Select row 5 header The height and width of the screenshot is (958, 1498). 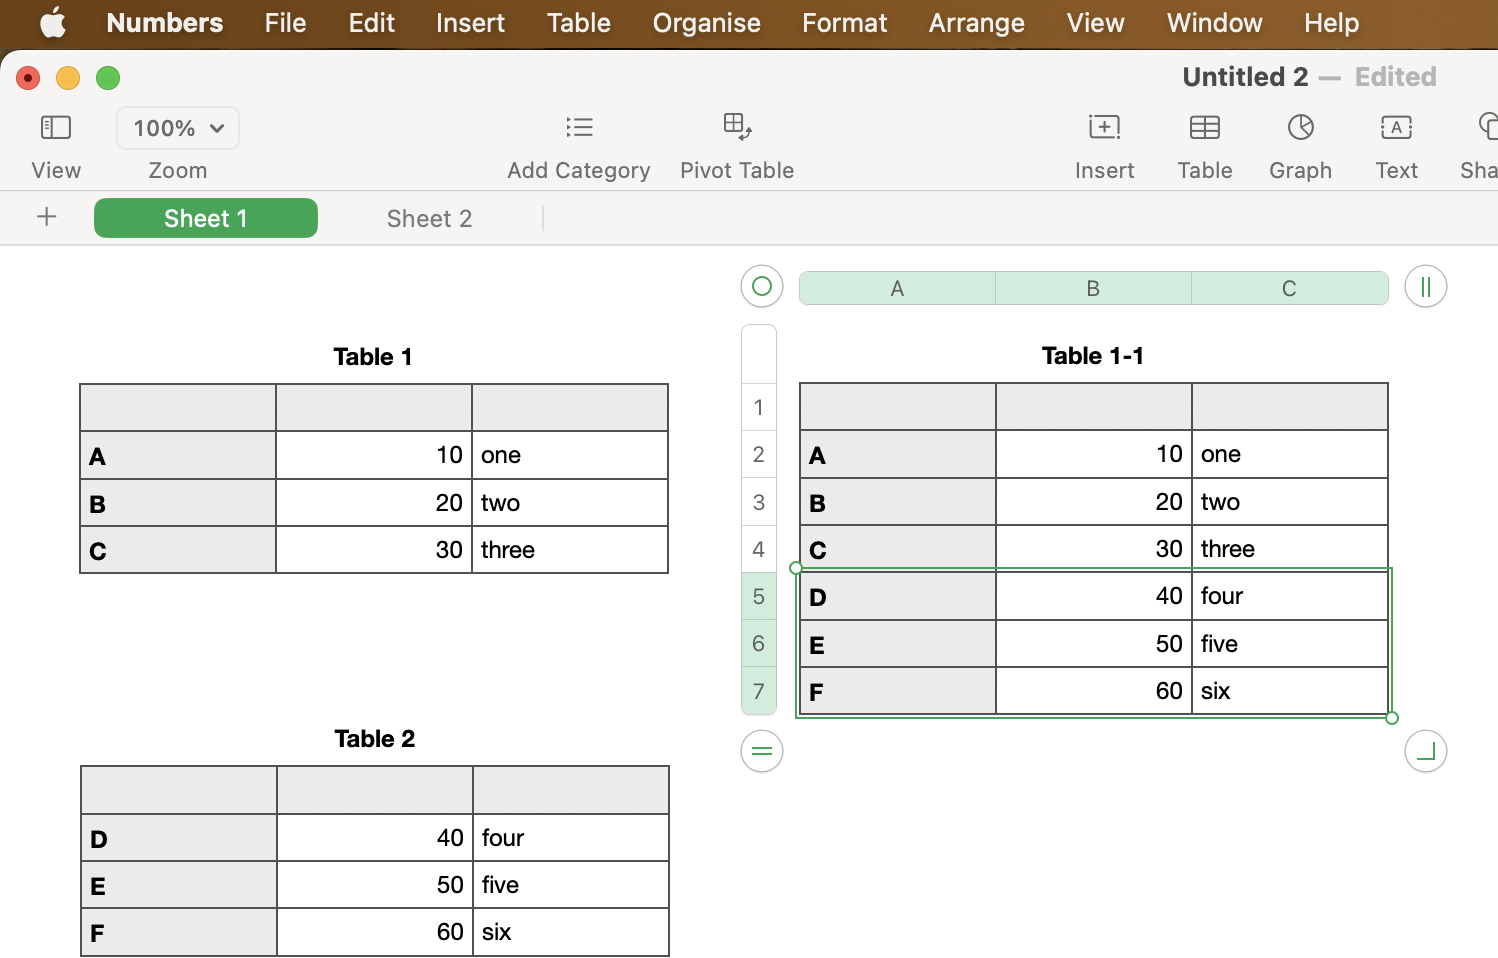click(x=759, y=597)
